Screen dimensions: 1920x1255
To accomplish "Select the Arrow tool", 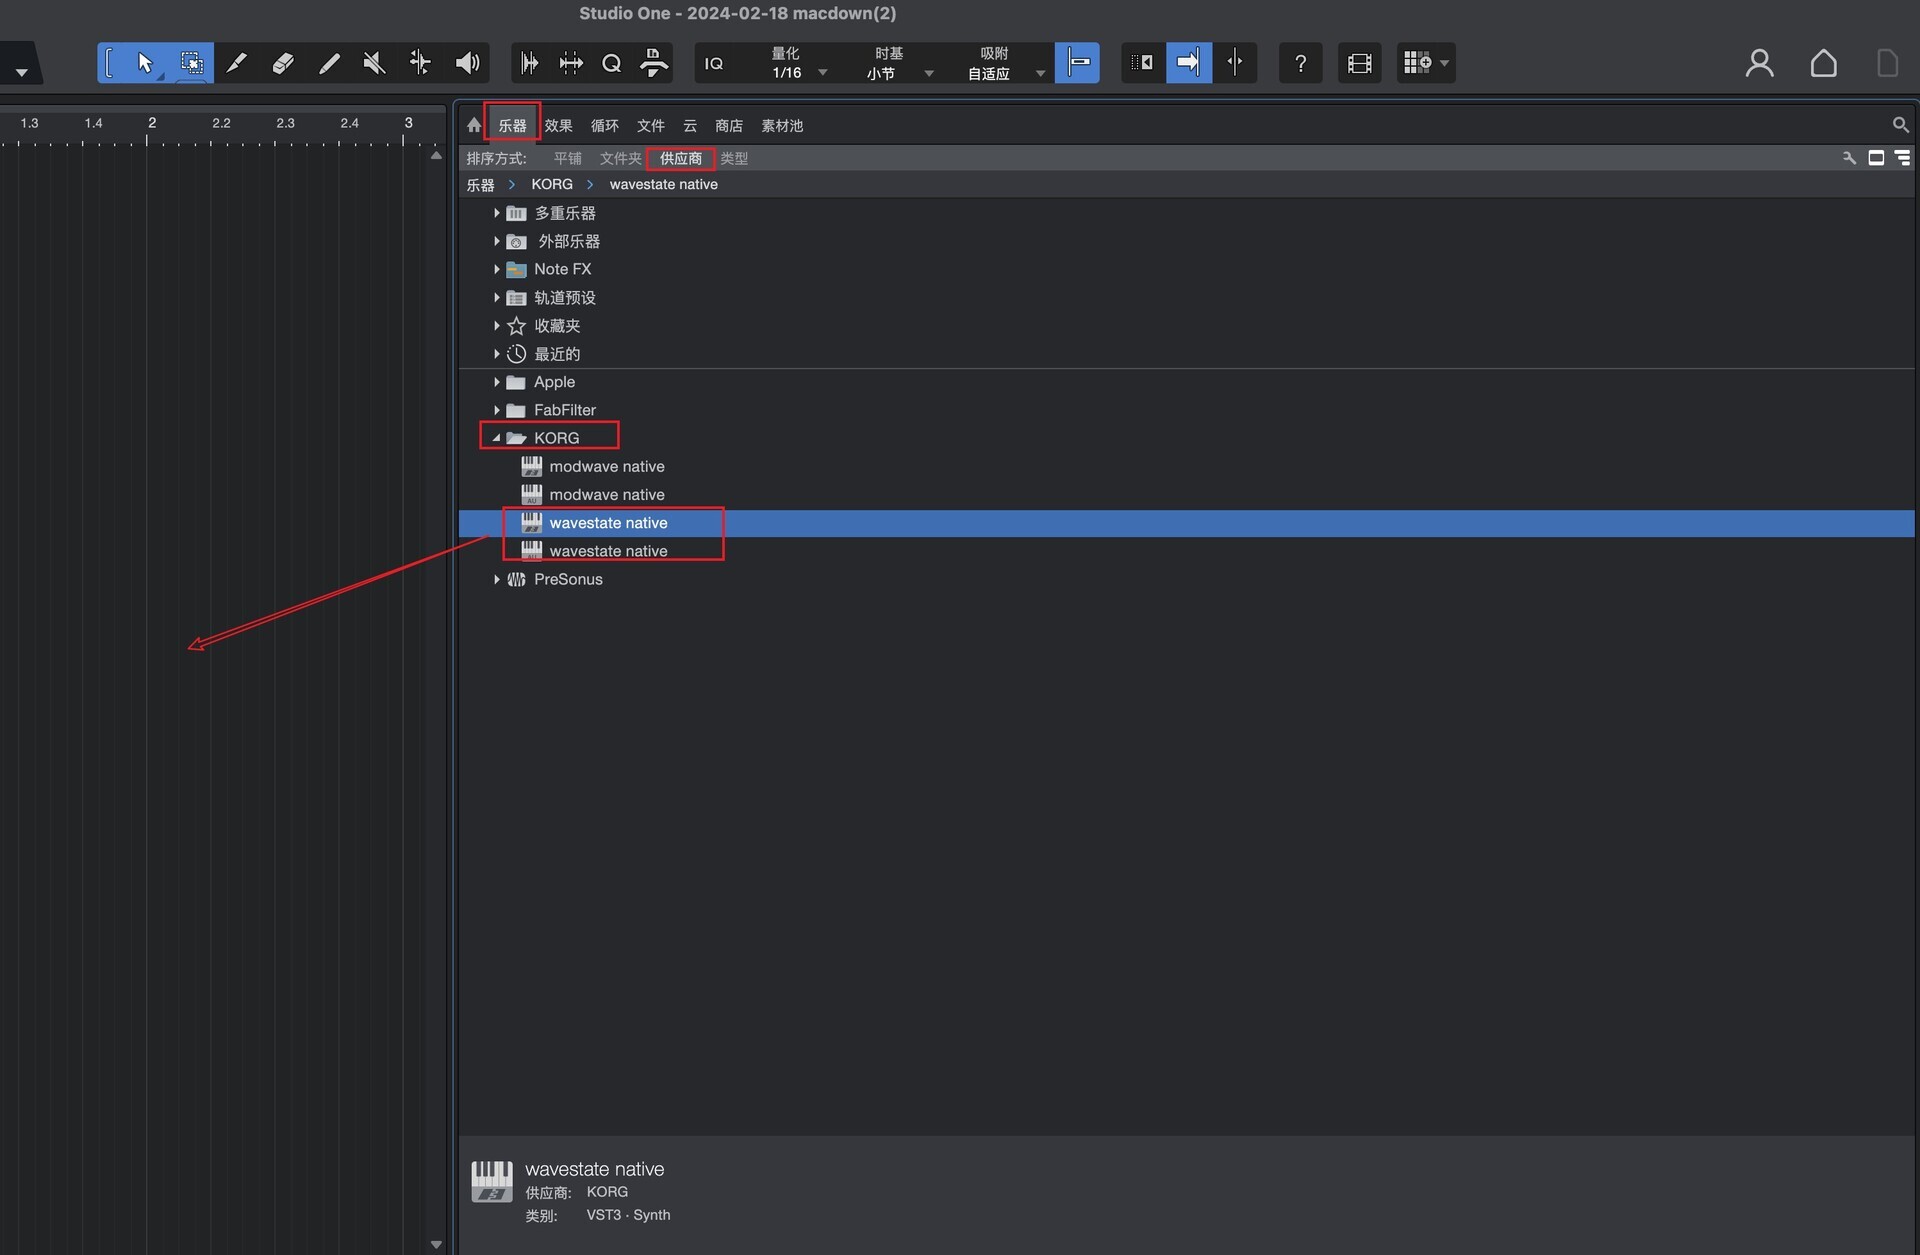I will click(x=145, y=63).
